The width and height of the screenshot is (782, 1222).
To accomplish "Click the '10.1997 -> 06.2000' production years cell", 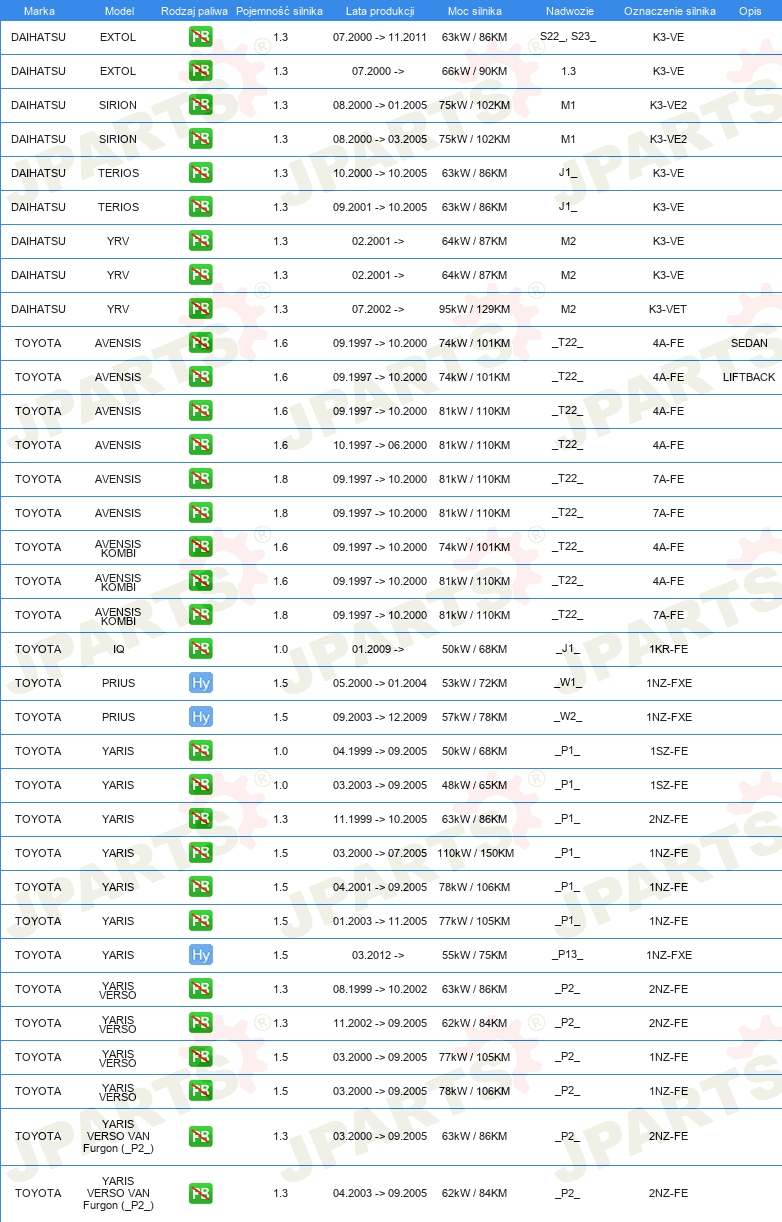I will [380, 445].
